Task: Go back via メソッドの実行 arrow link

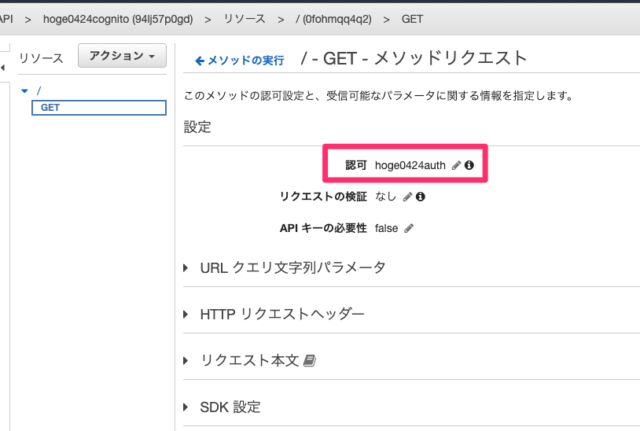Action: click(x=240, y=60)
